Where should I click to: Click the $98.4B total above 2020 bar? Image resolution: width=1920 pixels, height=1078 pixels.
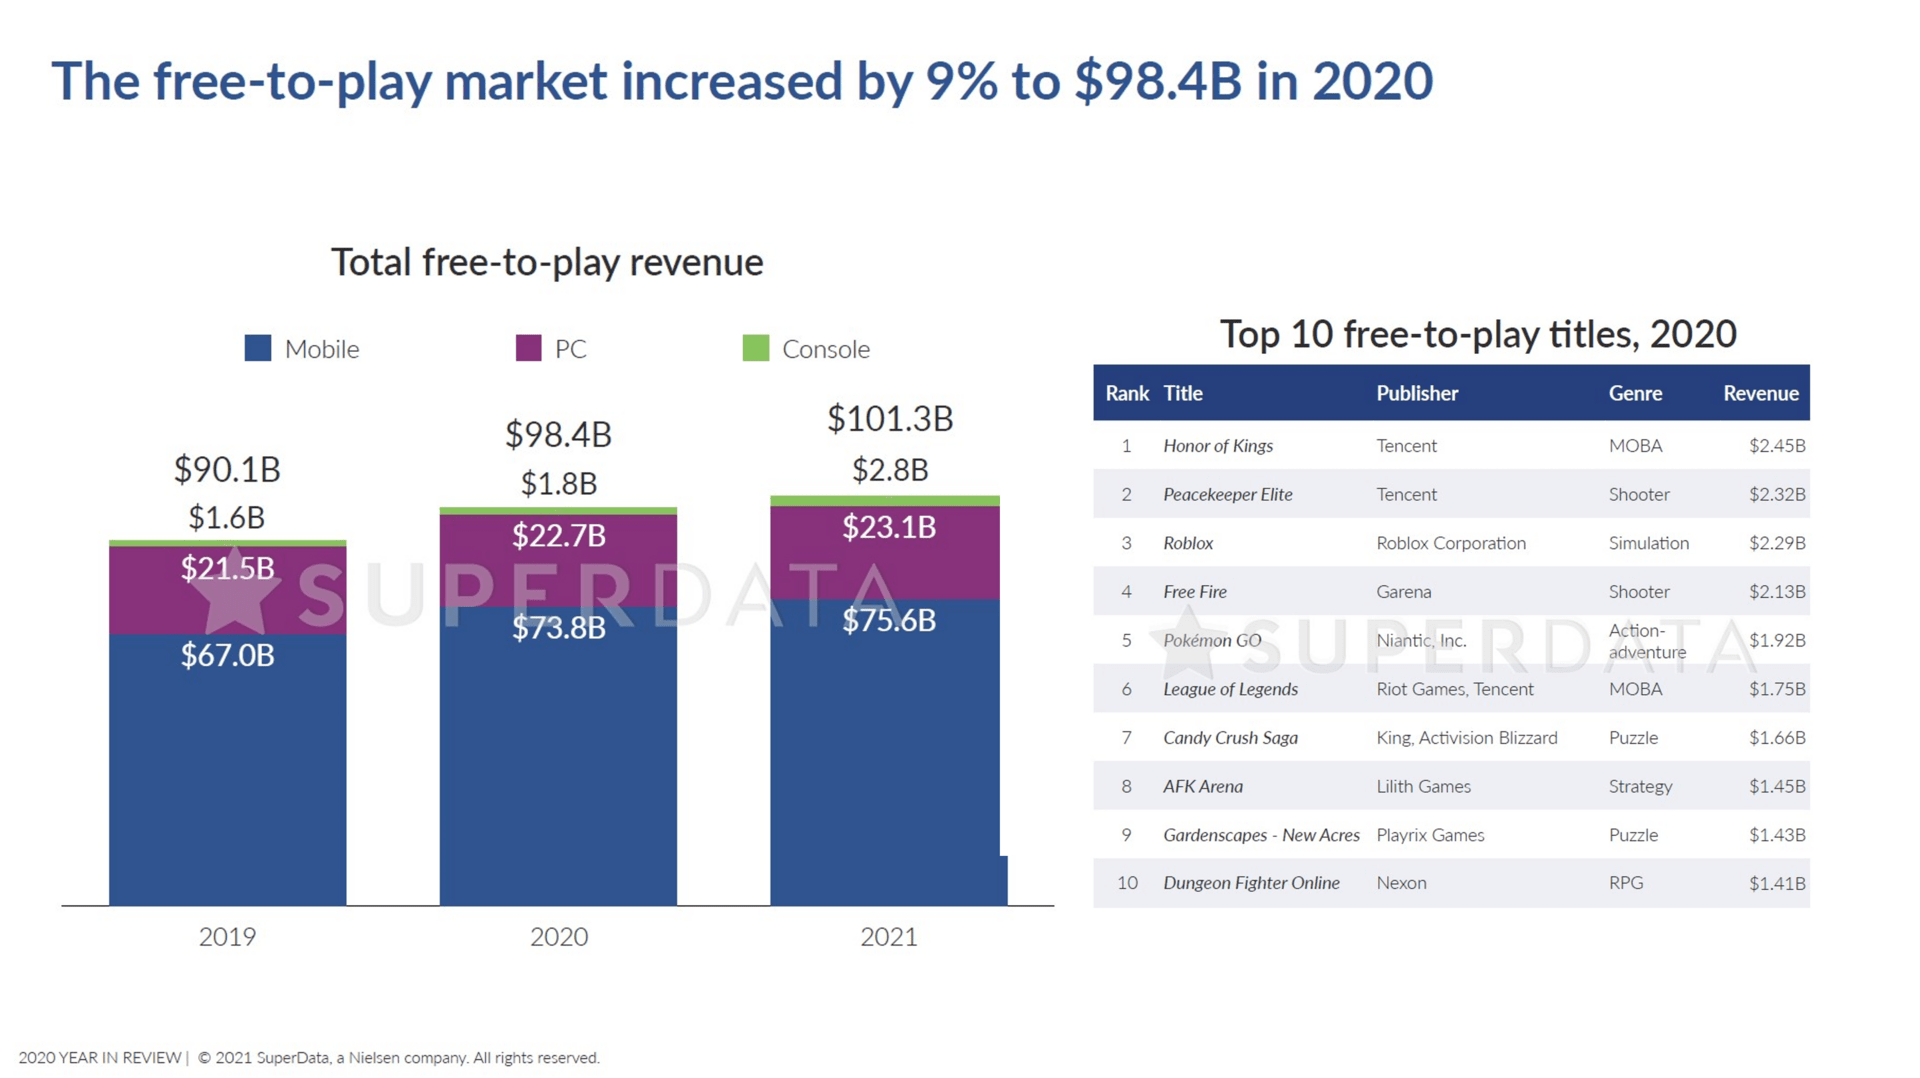pos(558,434)
